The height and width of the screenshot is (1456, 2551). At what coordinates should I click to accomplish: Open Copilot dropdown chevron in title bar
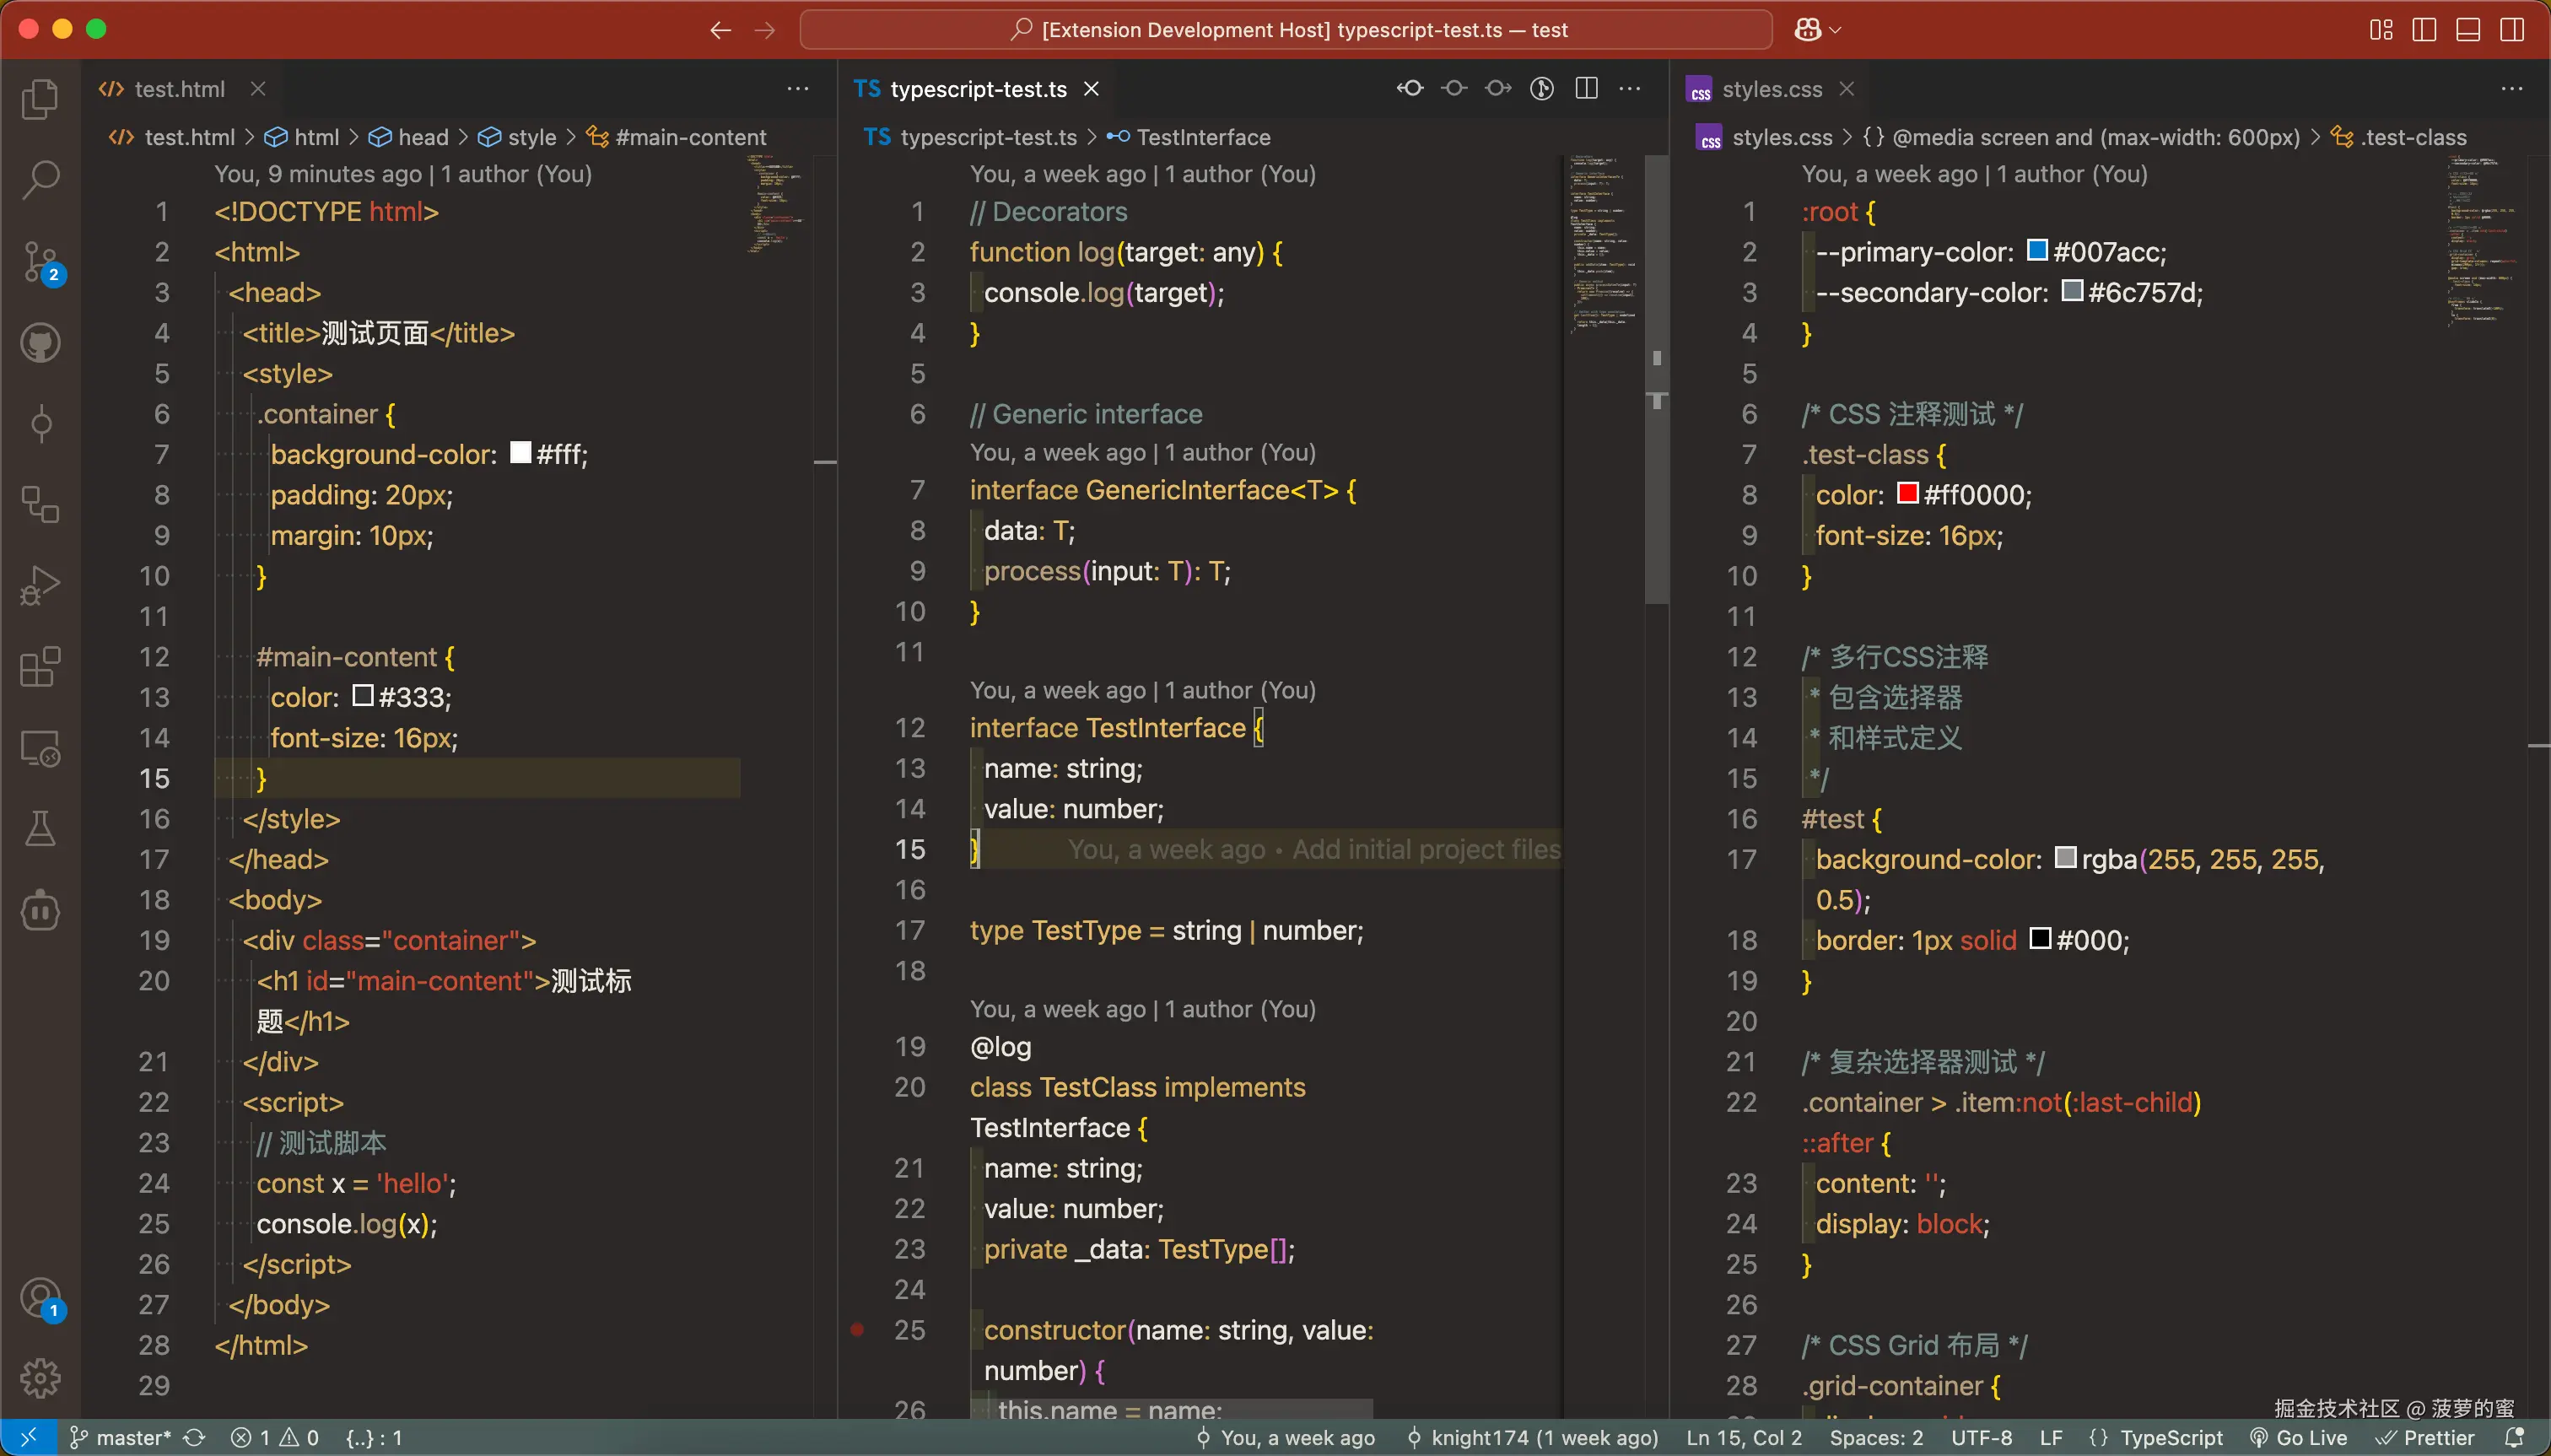coord(1835,30)
